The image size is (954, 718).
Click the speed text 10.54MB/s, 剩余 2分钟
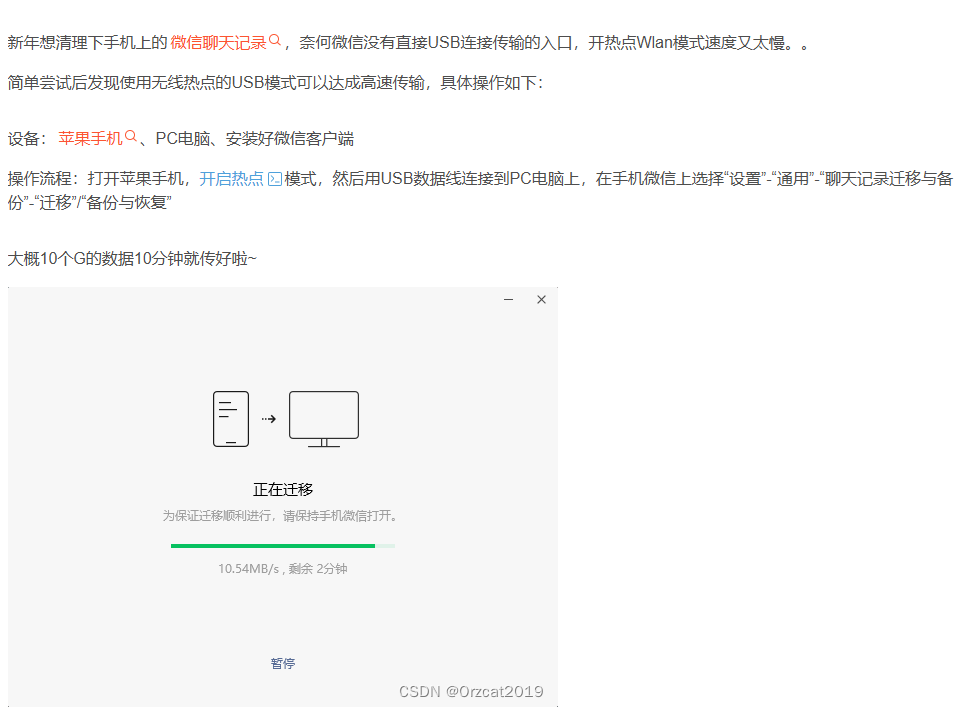283,569
